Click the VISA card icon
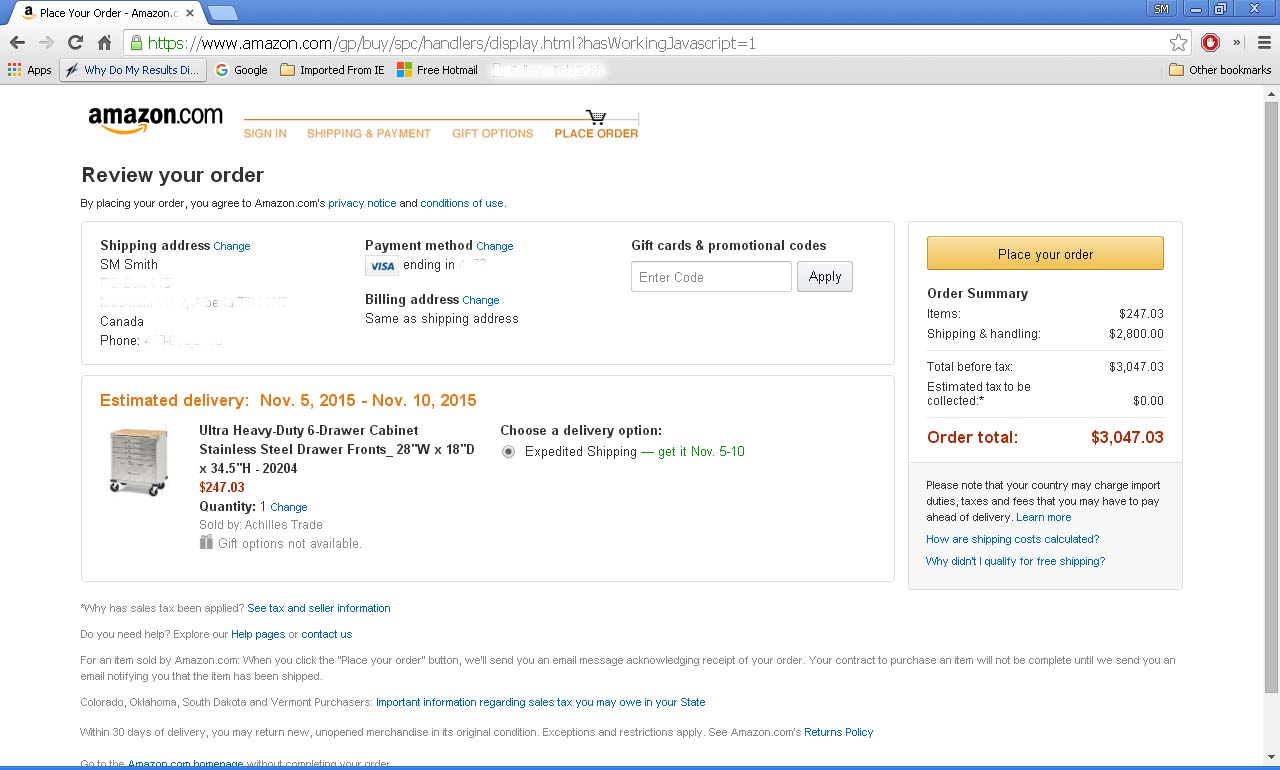The image size is (1280, 770). [x=382, y=266]
